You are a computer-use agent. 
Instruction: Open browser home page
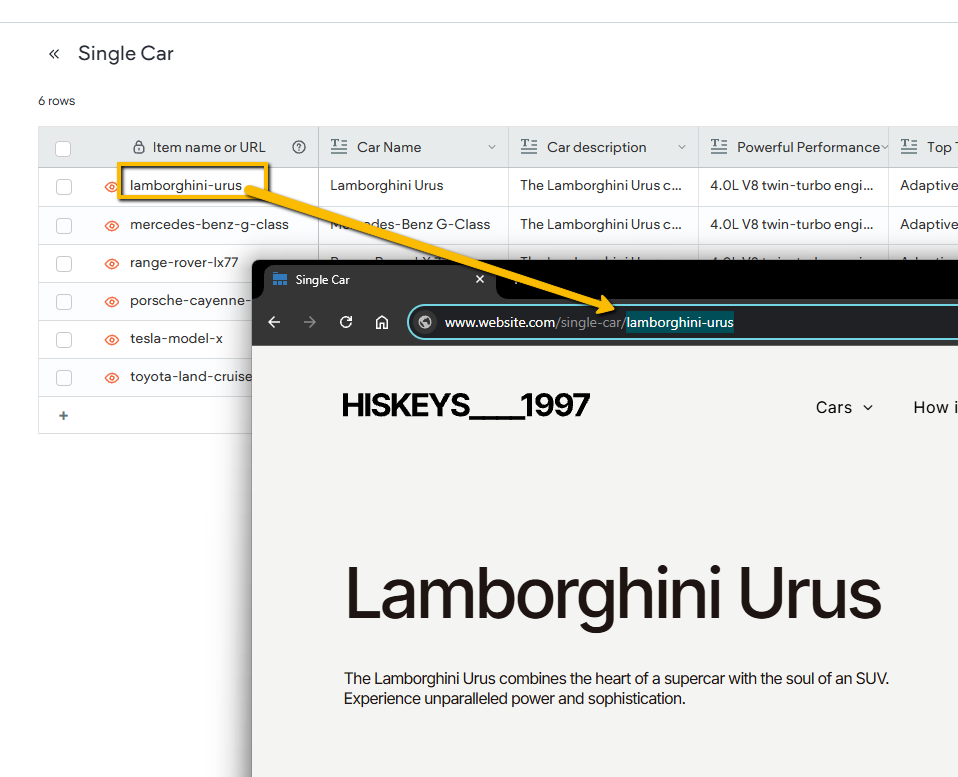click(382, 322)
